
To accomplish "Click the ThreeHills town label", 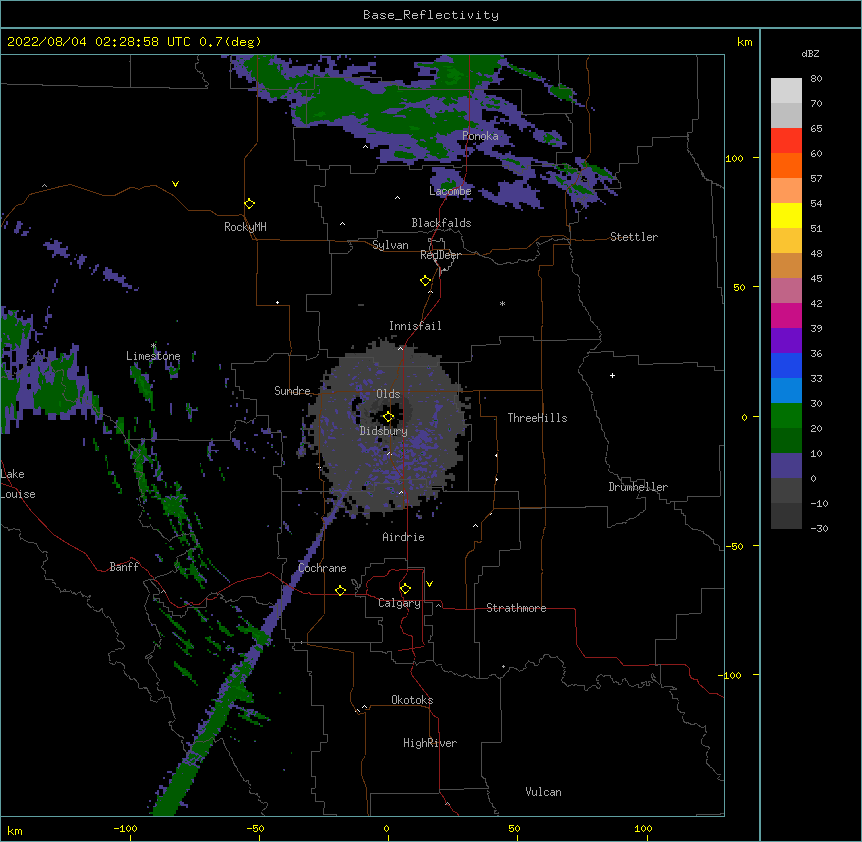I will [537, 418].
